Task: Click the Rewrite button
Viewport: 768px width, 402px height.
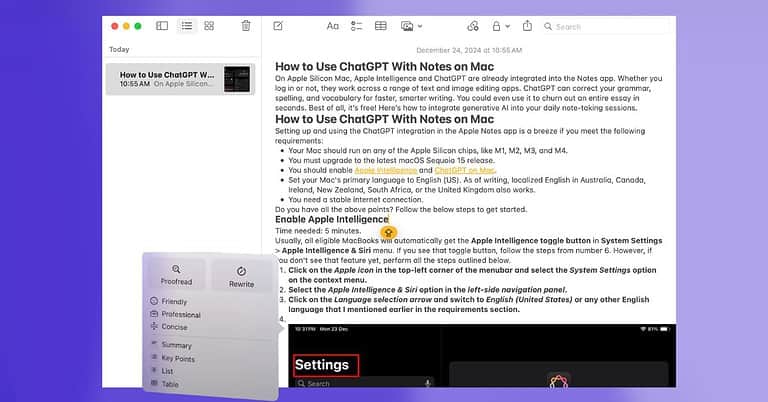Action: point(241,277)
